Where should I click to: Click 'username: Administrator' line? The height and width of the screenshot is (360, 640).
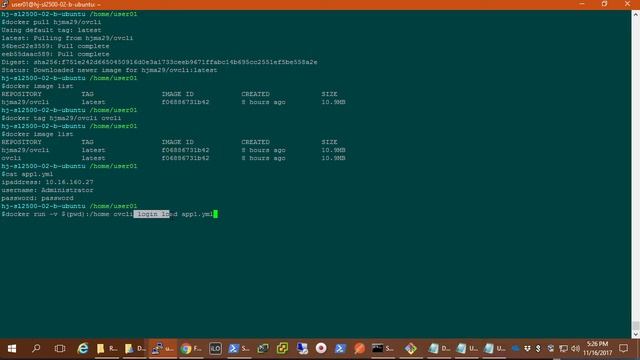(x=47, y=190)
